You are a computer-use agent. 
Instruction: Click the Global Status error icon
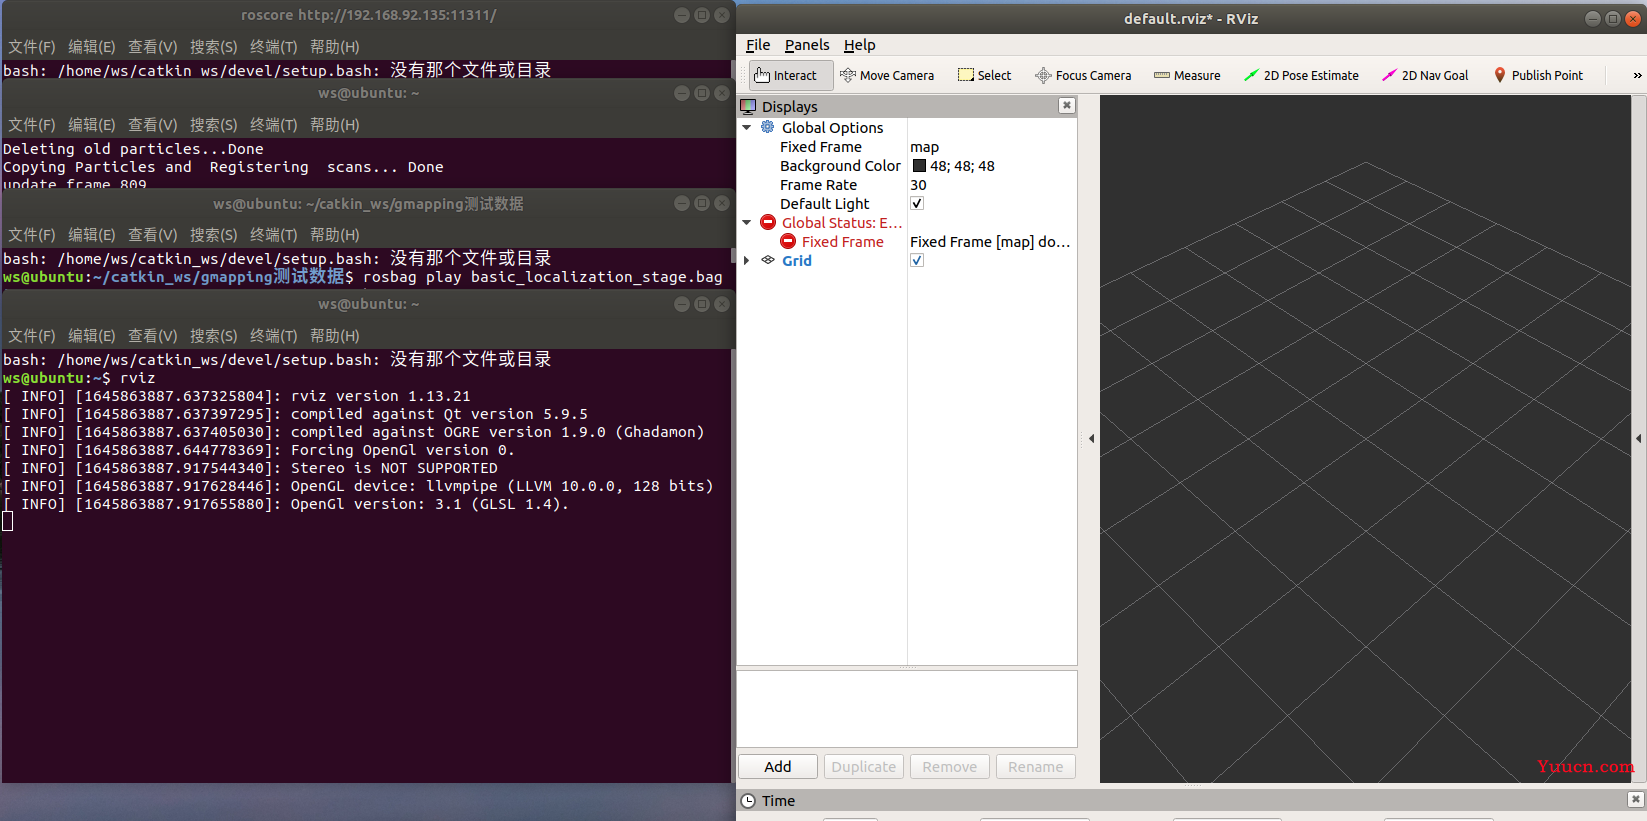coord(768,222)
